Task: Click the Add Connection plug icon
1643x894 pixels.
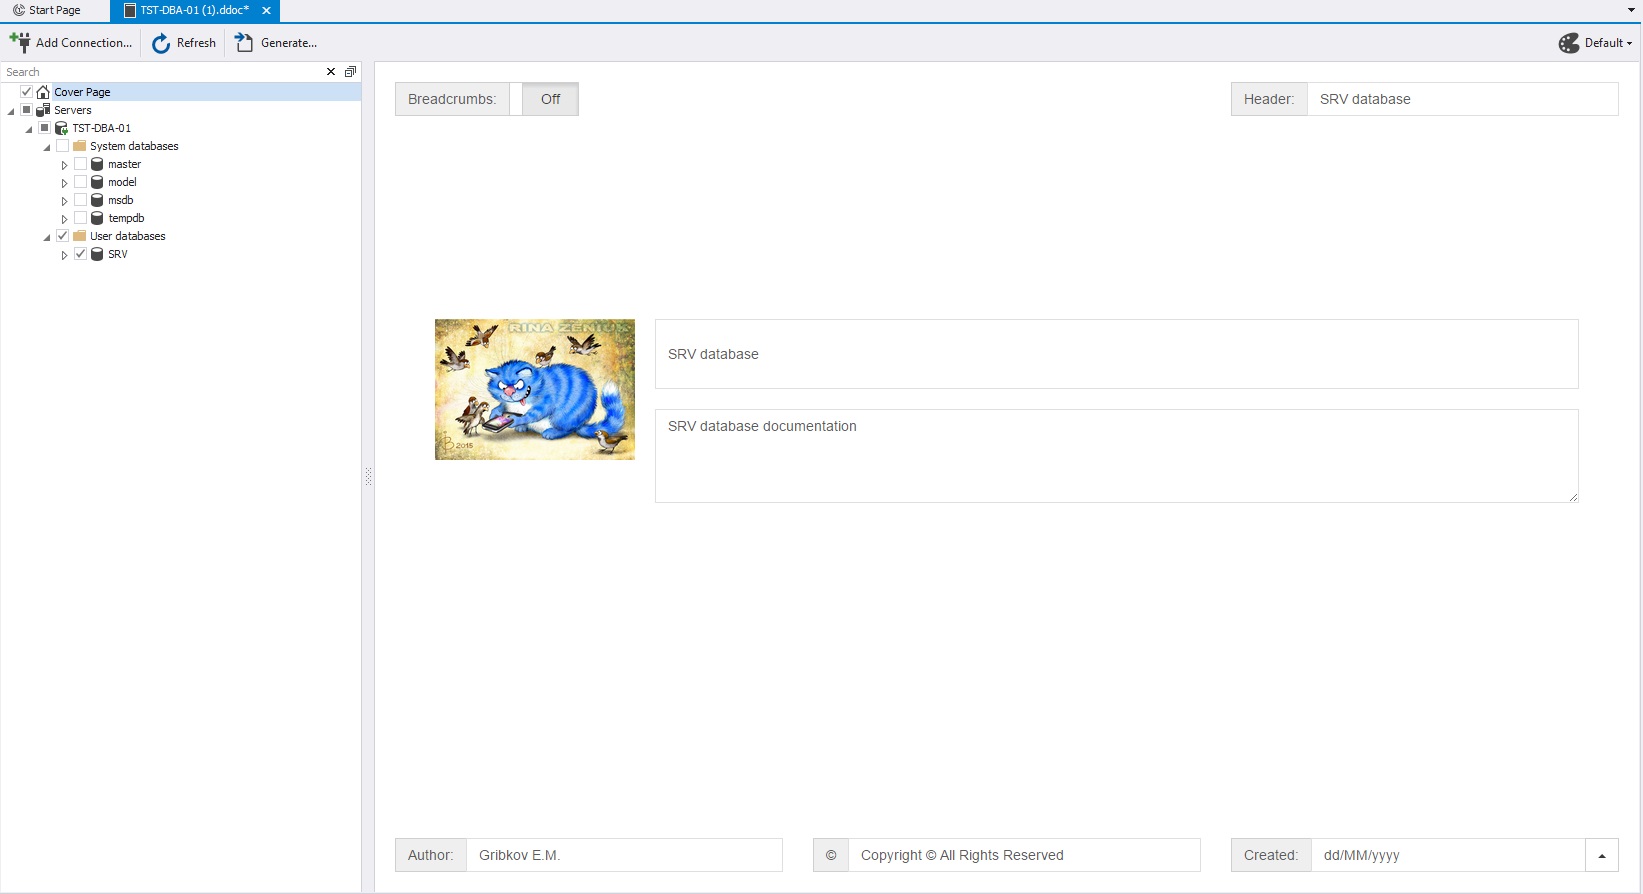Action: [20, 42]
